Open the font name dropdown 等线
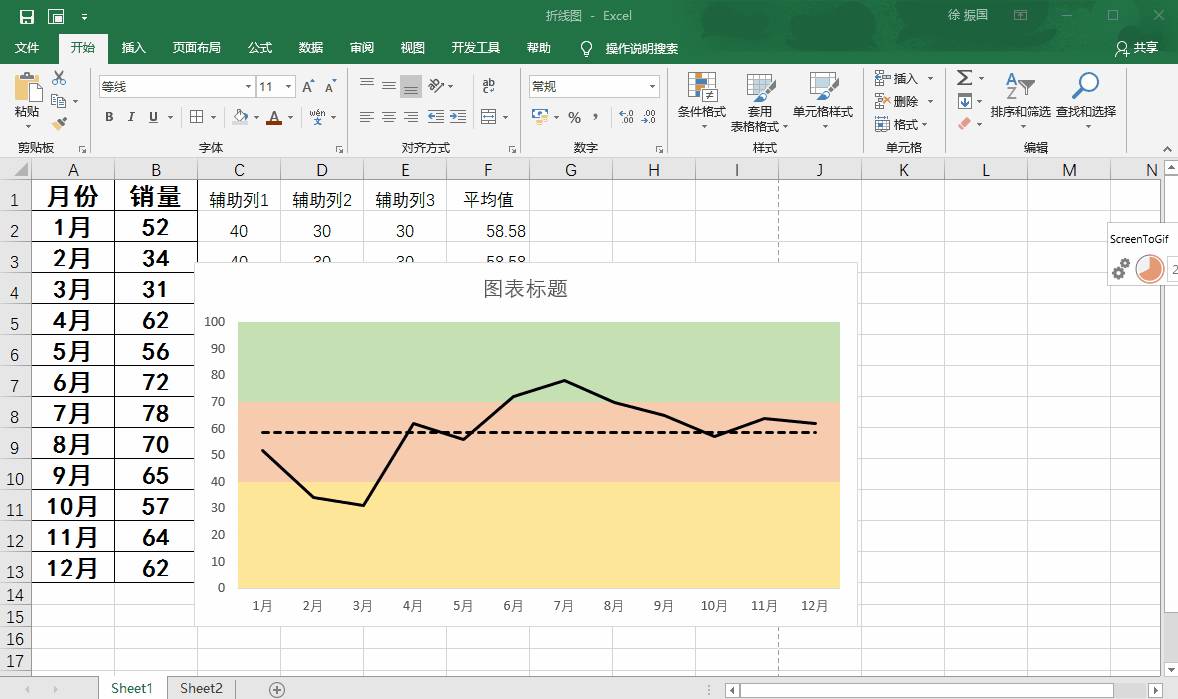The image size is (1178, 699). 248,86
